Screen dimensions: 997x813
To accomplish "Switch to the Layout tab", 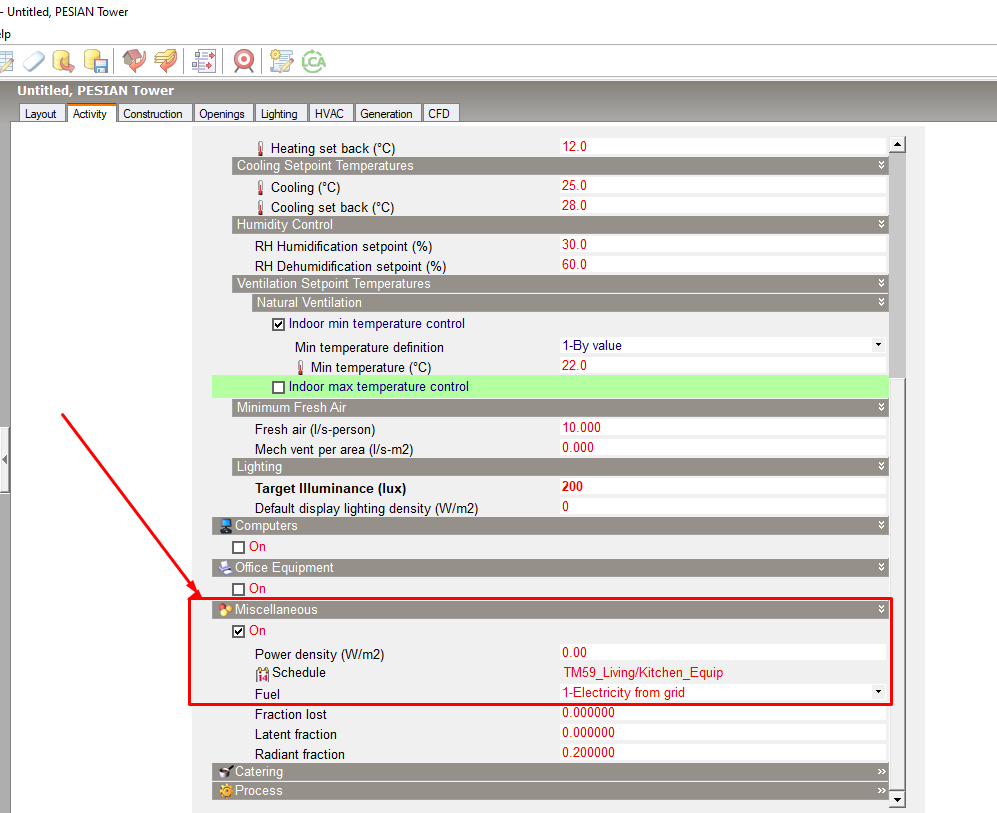I will pos(41,113).
